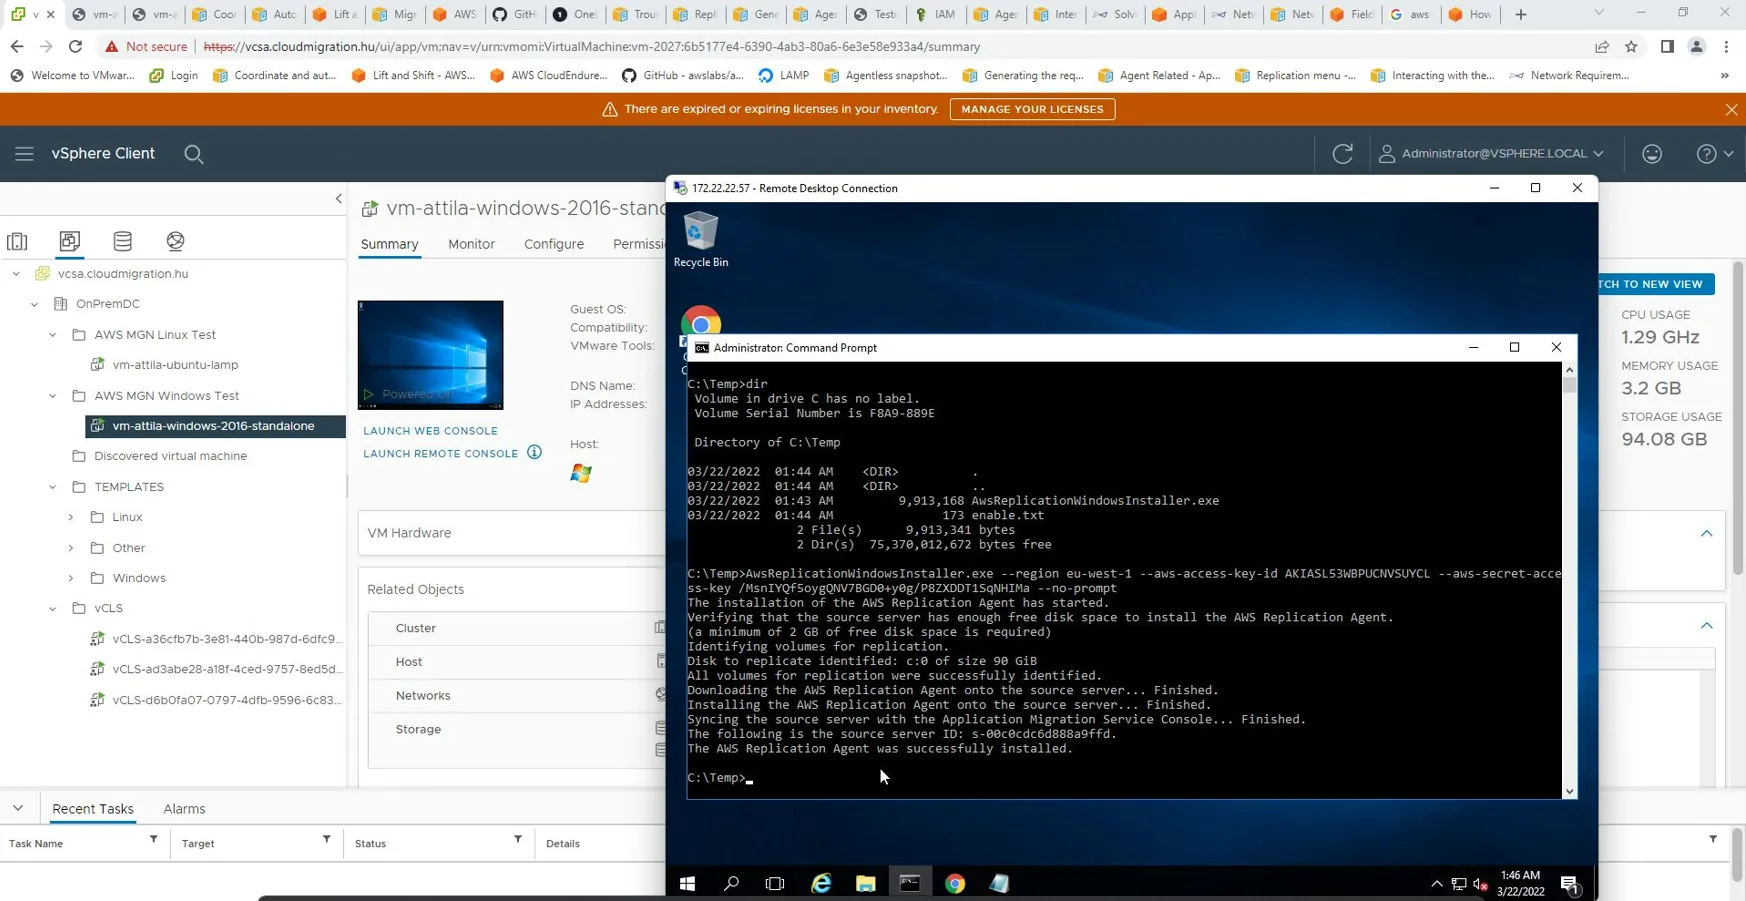Collapse the Recent Tasks bottom panel
The width and height of the screenshot is (1746, 901).
point(18,808)
